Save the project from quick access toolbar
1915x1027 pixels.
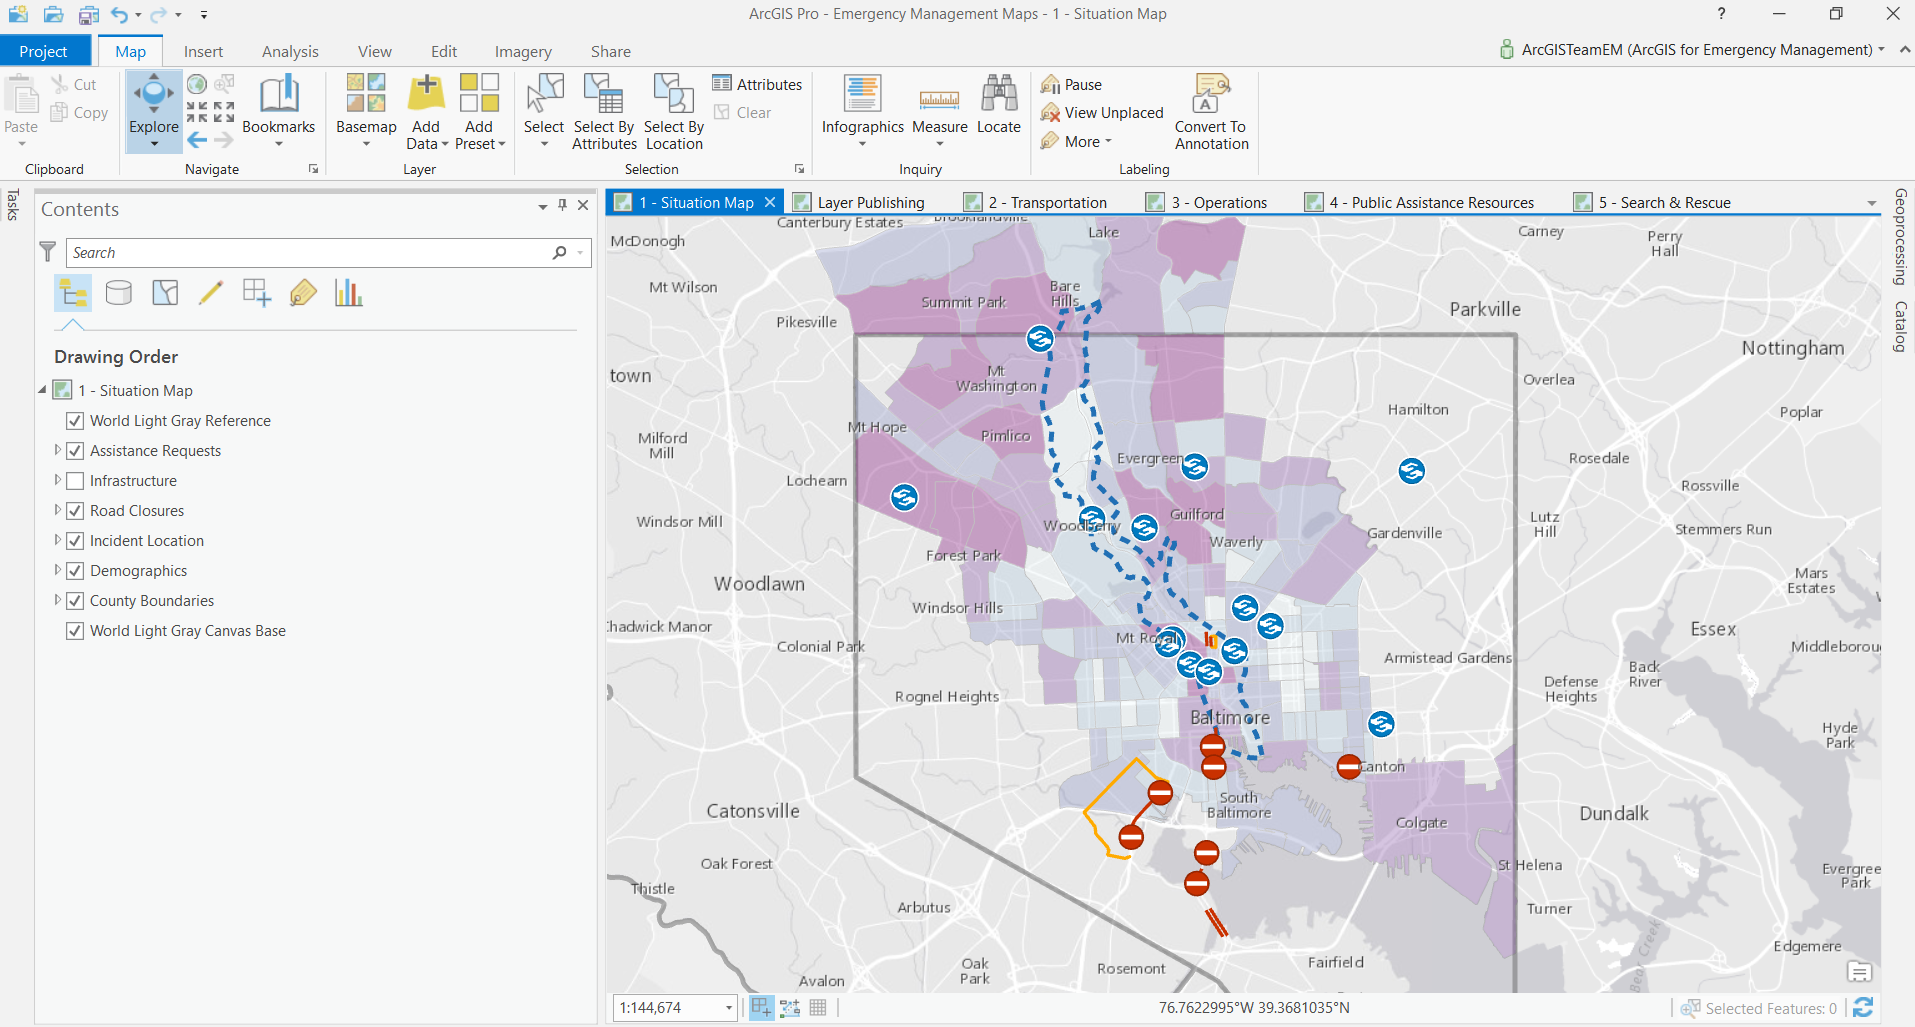click(x=88, y=14)
